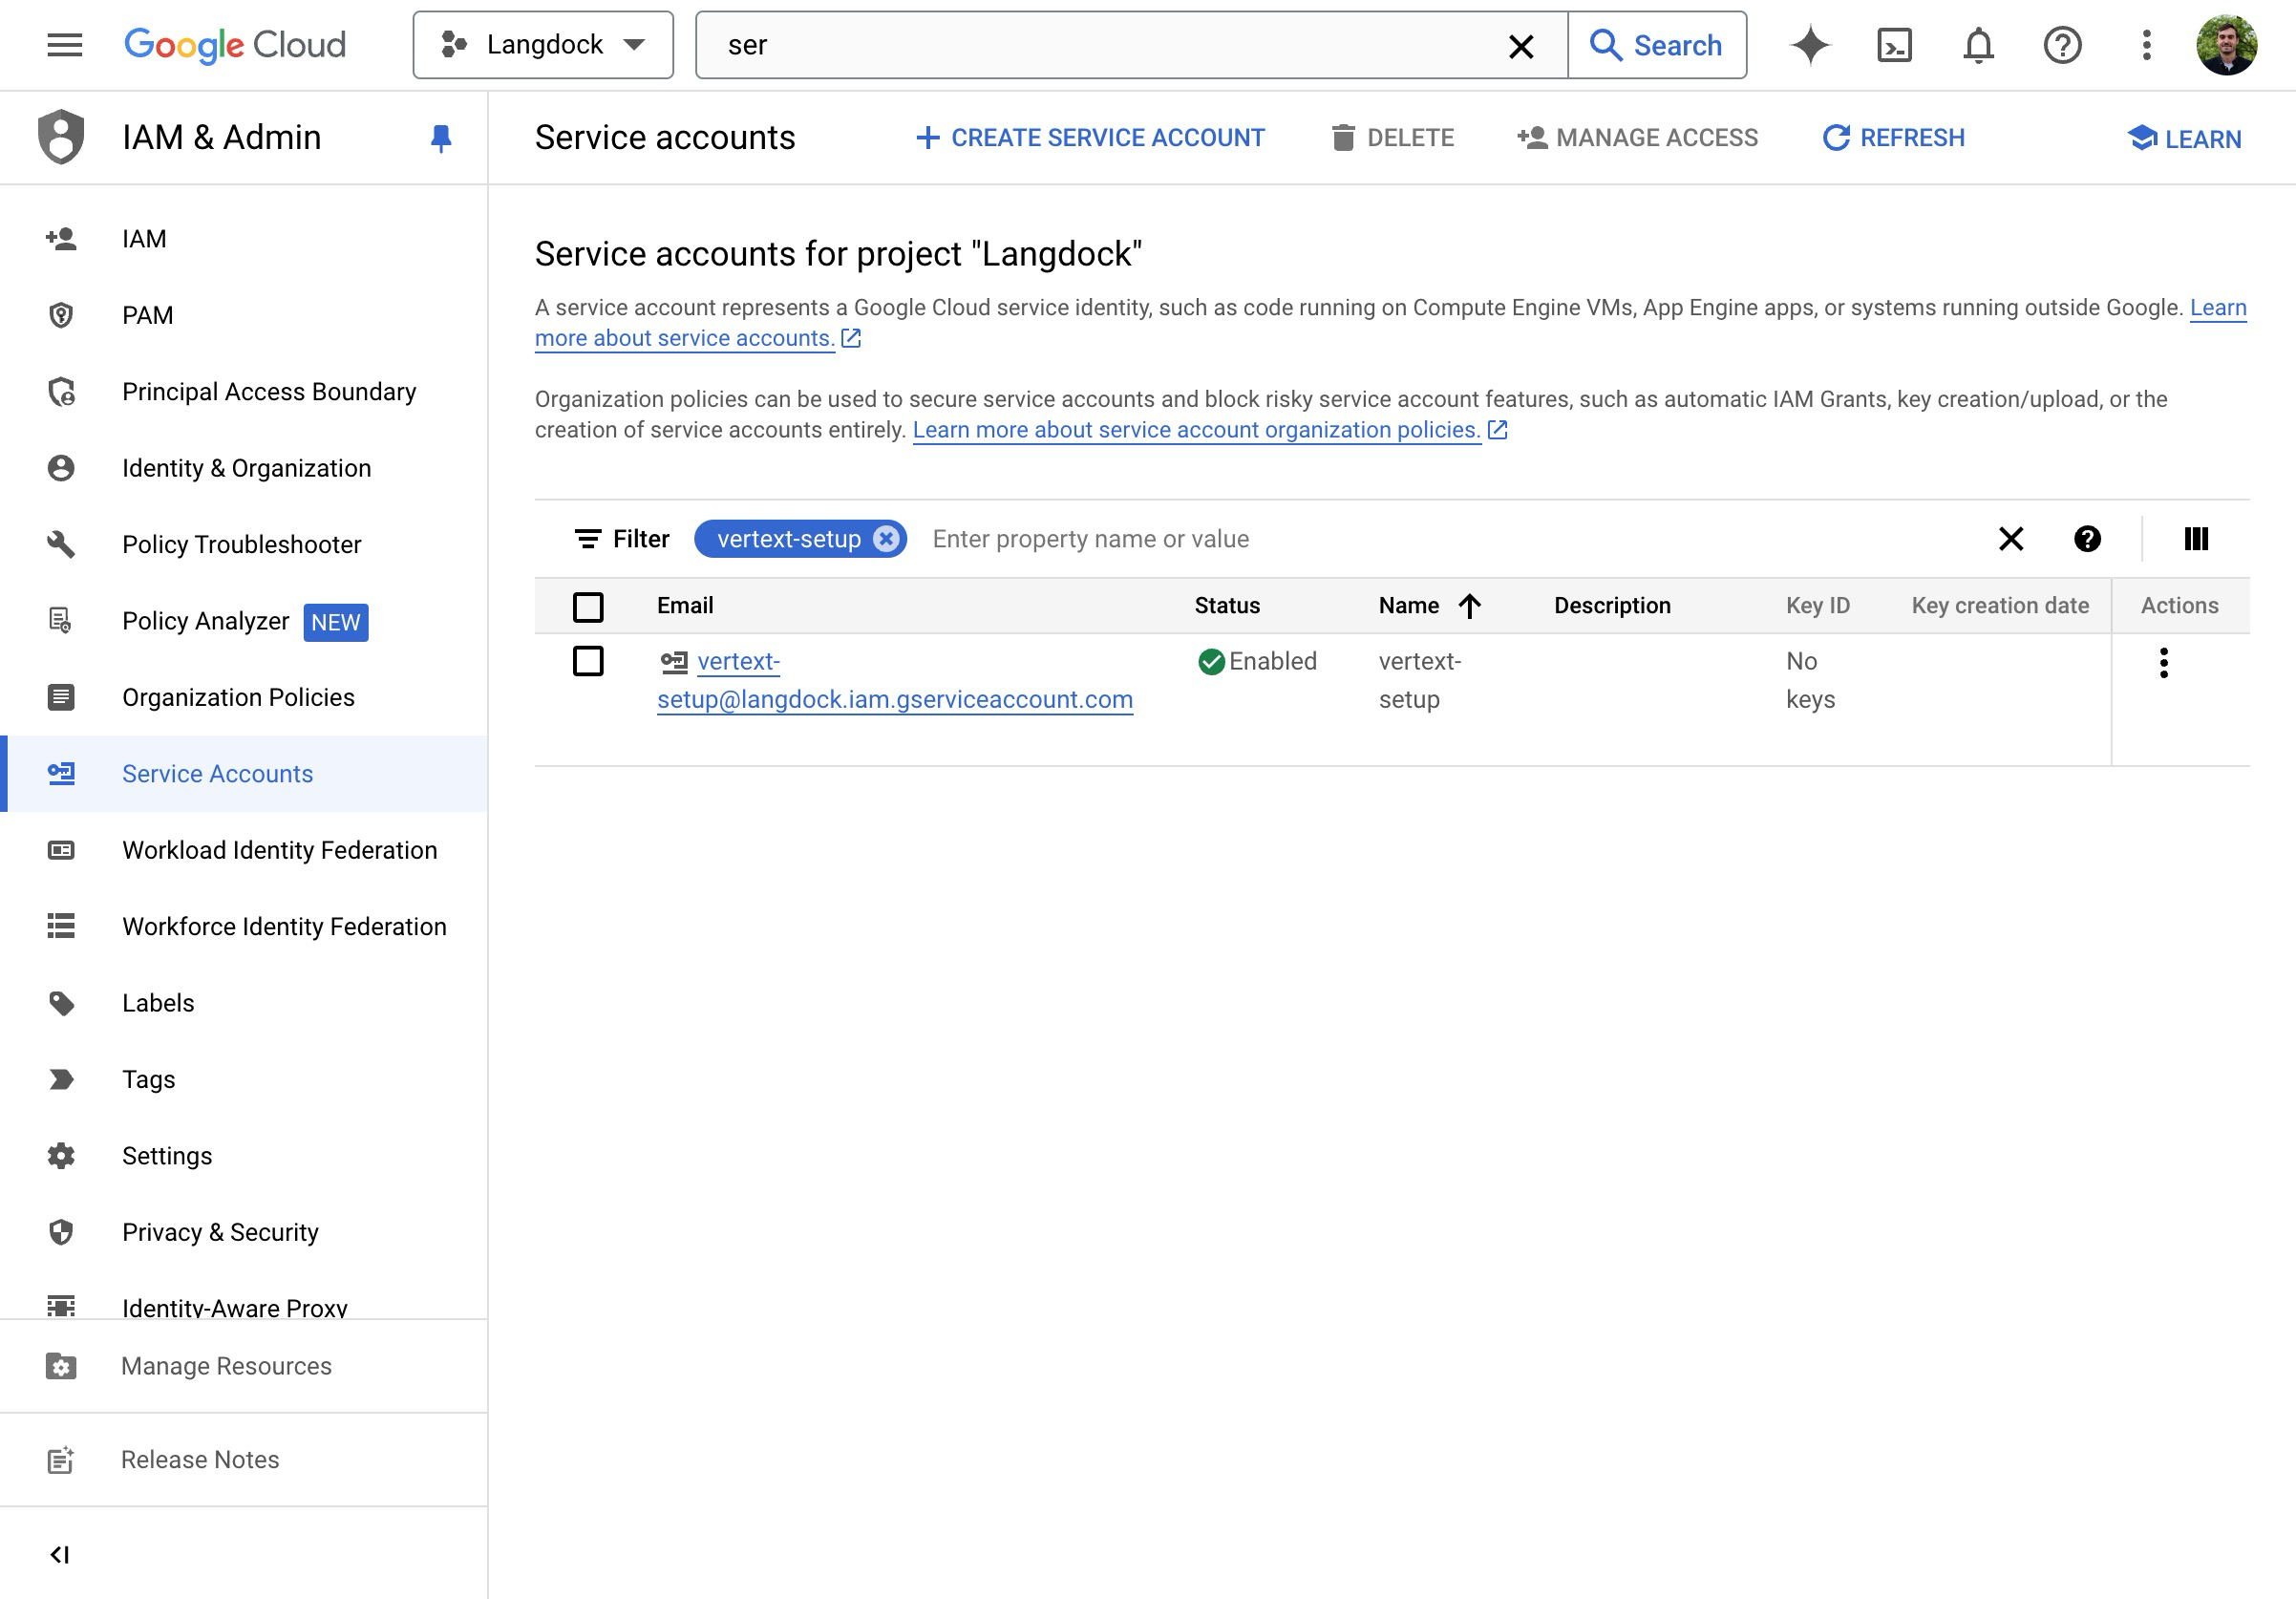Refresh the service accounts list
Screen dimensions: 2296x1599
(x=1893, y=138)
